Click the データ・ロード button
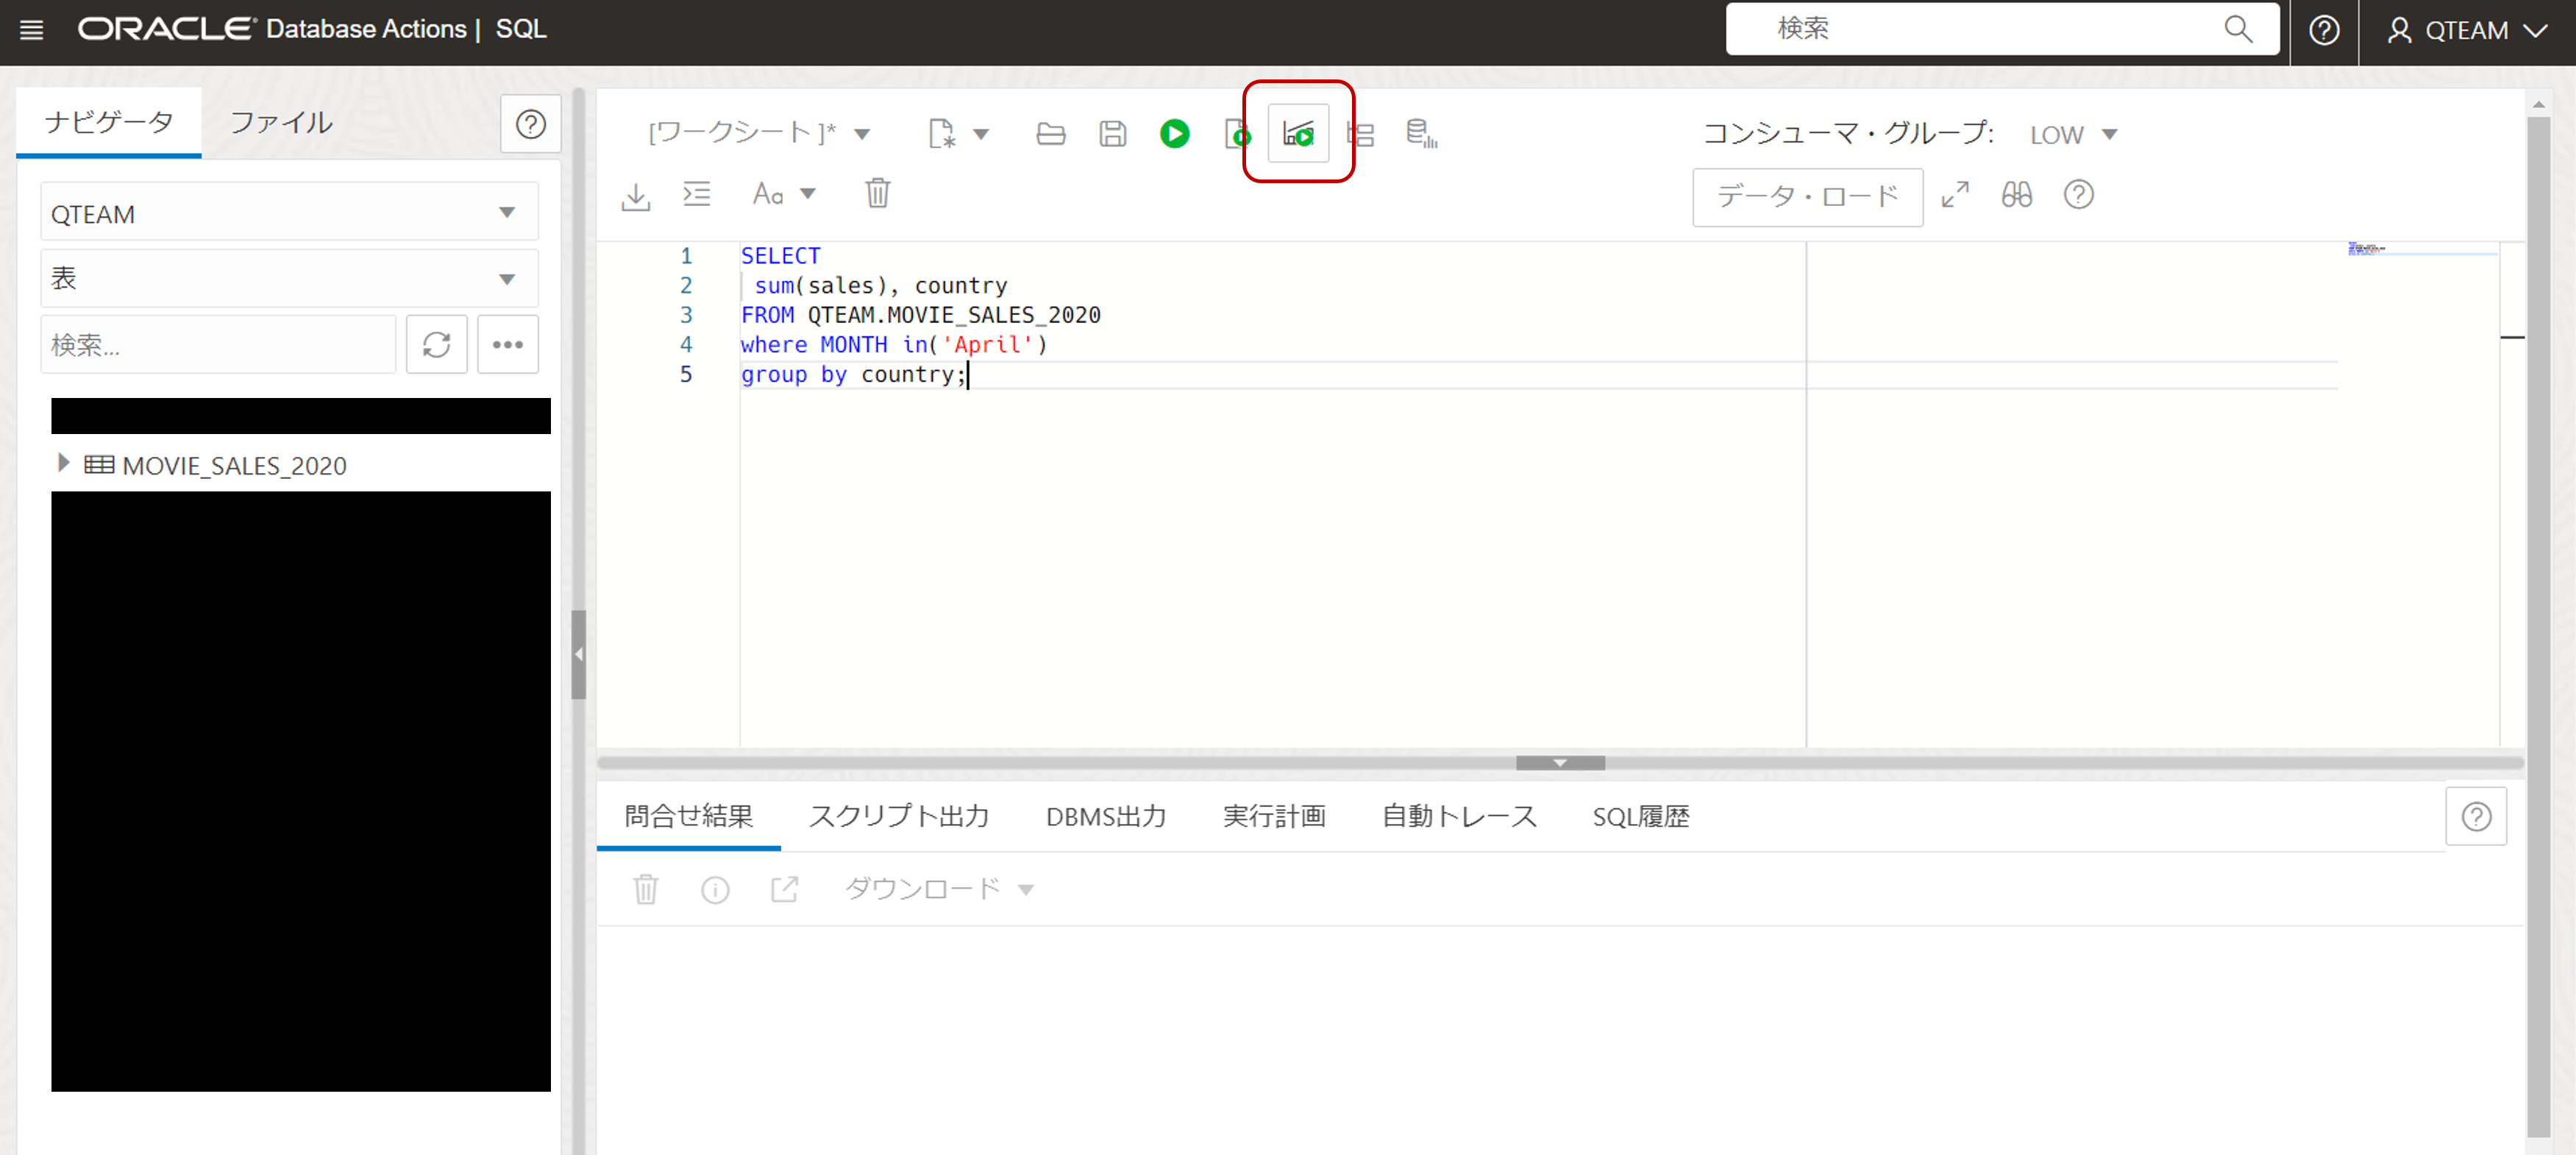This screenshot has height=1155, width=2576. pyautogui.click(x=1807, y=196)
